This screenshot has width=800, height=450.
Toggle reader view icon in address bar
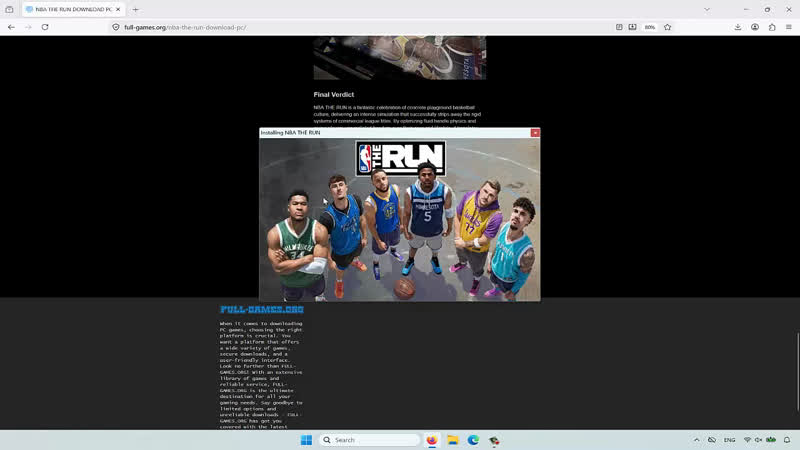click(619, 27)
